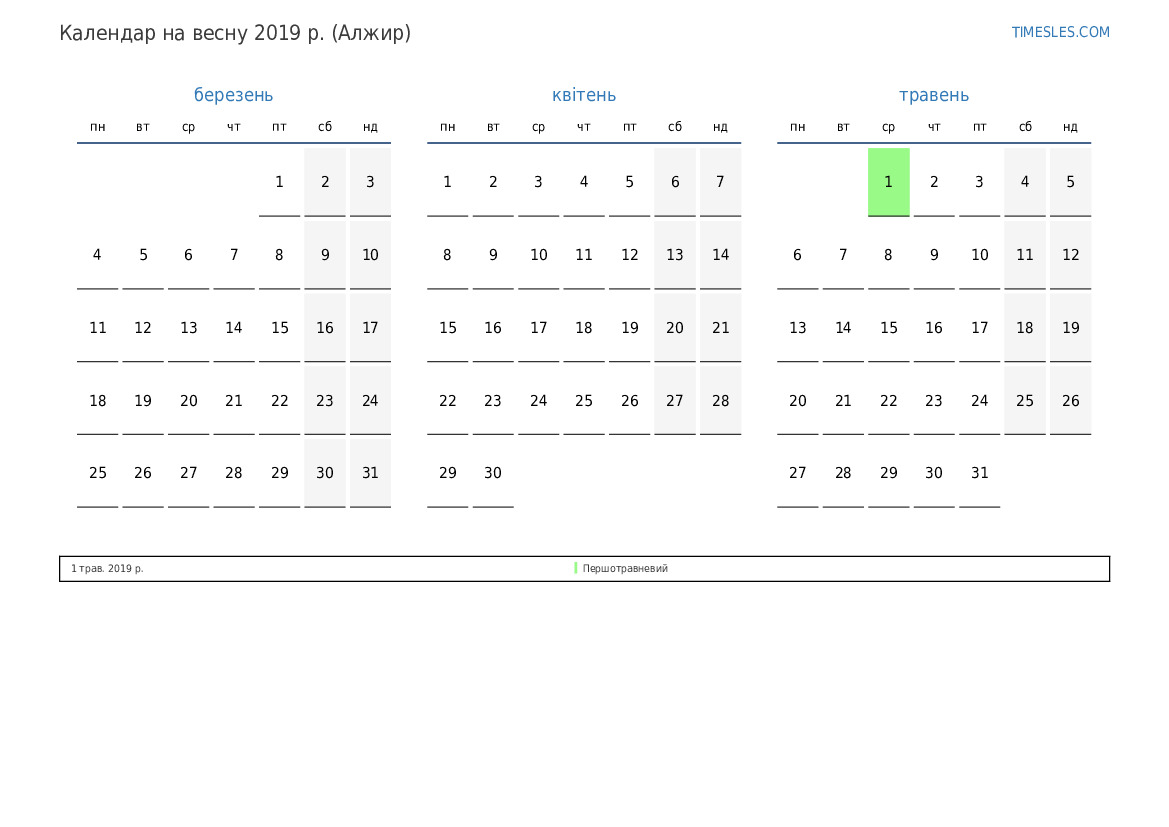This screenshot has height=827, width=1169.
Task: Select May 31 in травень
Action: point(979,473)
